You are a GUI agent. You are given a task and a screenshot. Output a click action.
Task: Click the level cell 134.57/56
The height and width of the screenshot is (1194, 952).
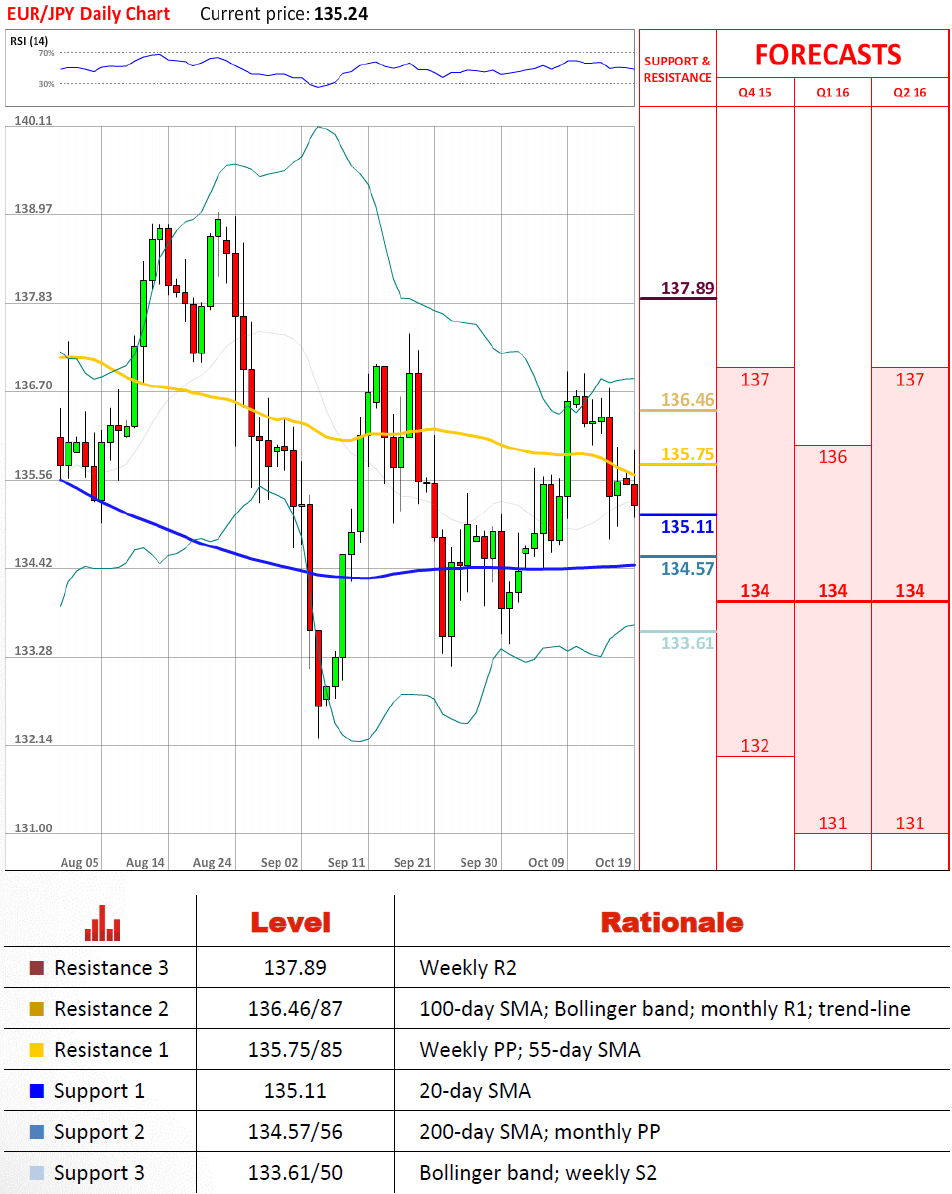(295, 1132)
